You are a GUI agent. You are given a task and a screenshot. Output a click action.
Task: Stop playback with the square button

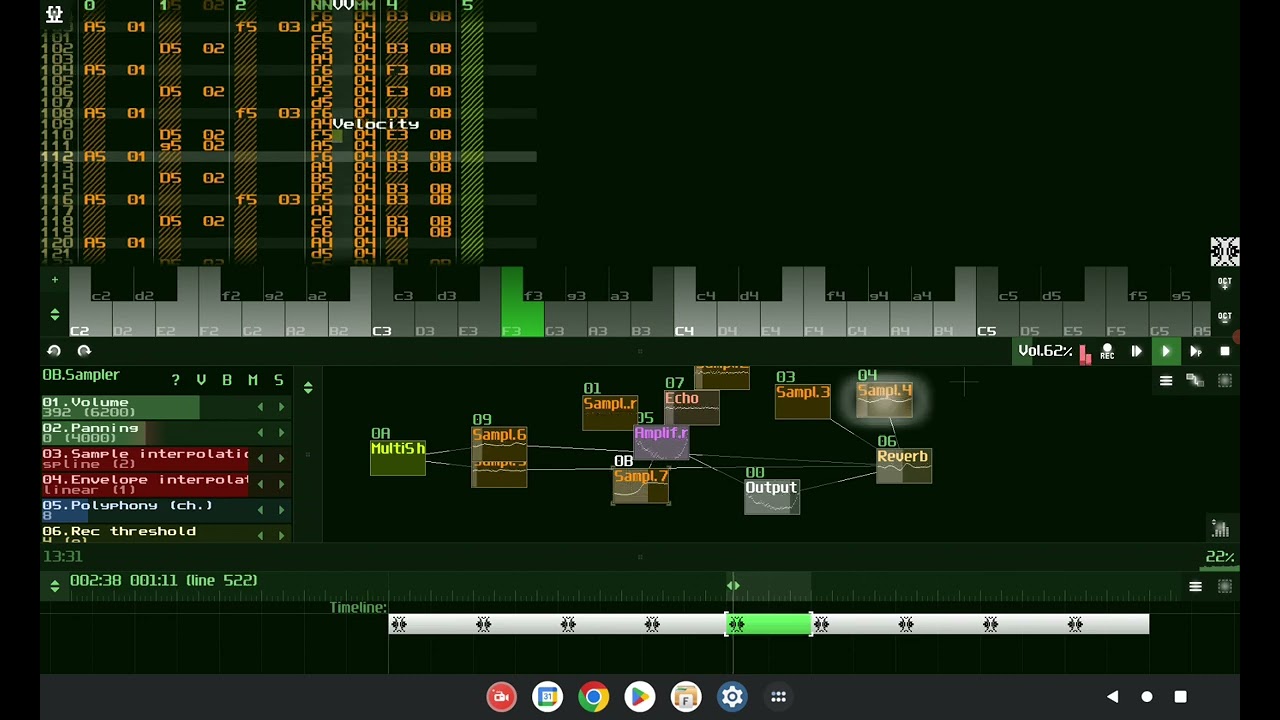tap(1225, 351)
